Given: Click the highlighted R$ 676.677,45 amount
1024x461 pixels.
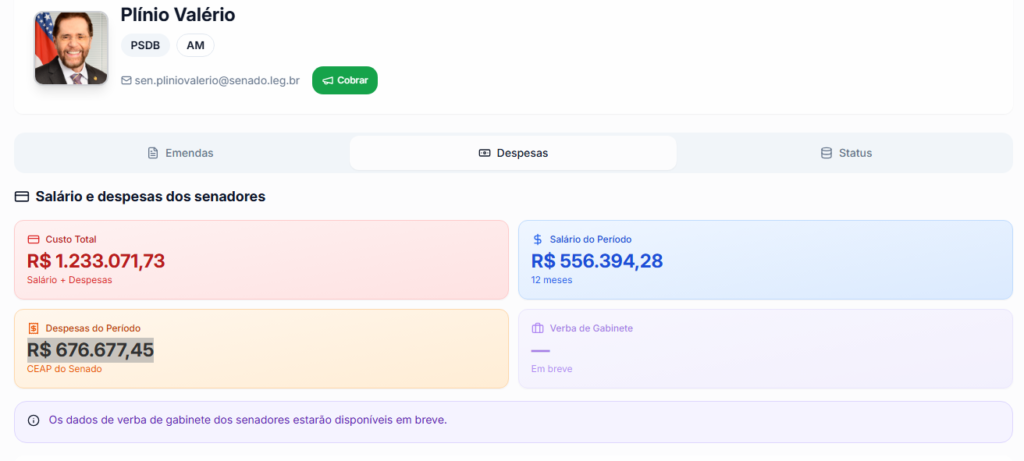Looking at the screenshot, I should coord(90,350).
